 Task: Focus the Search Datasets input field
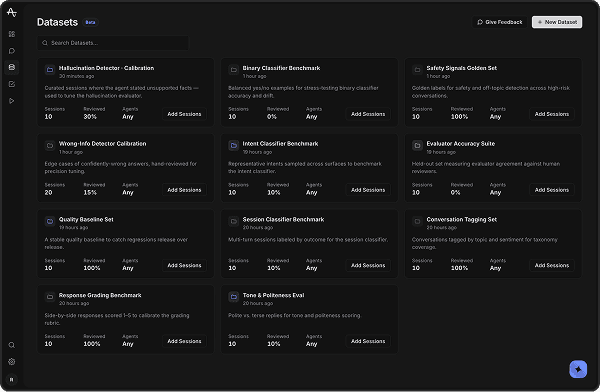click(x=113, y=43)
